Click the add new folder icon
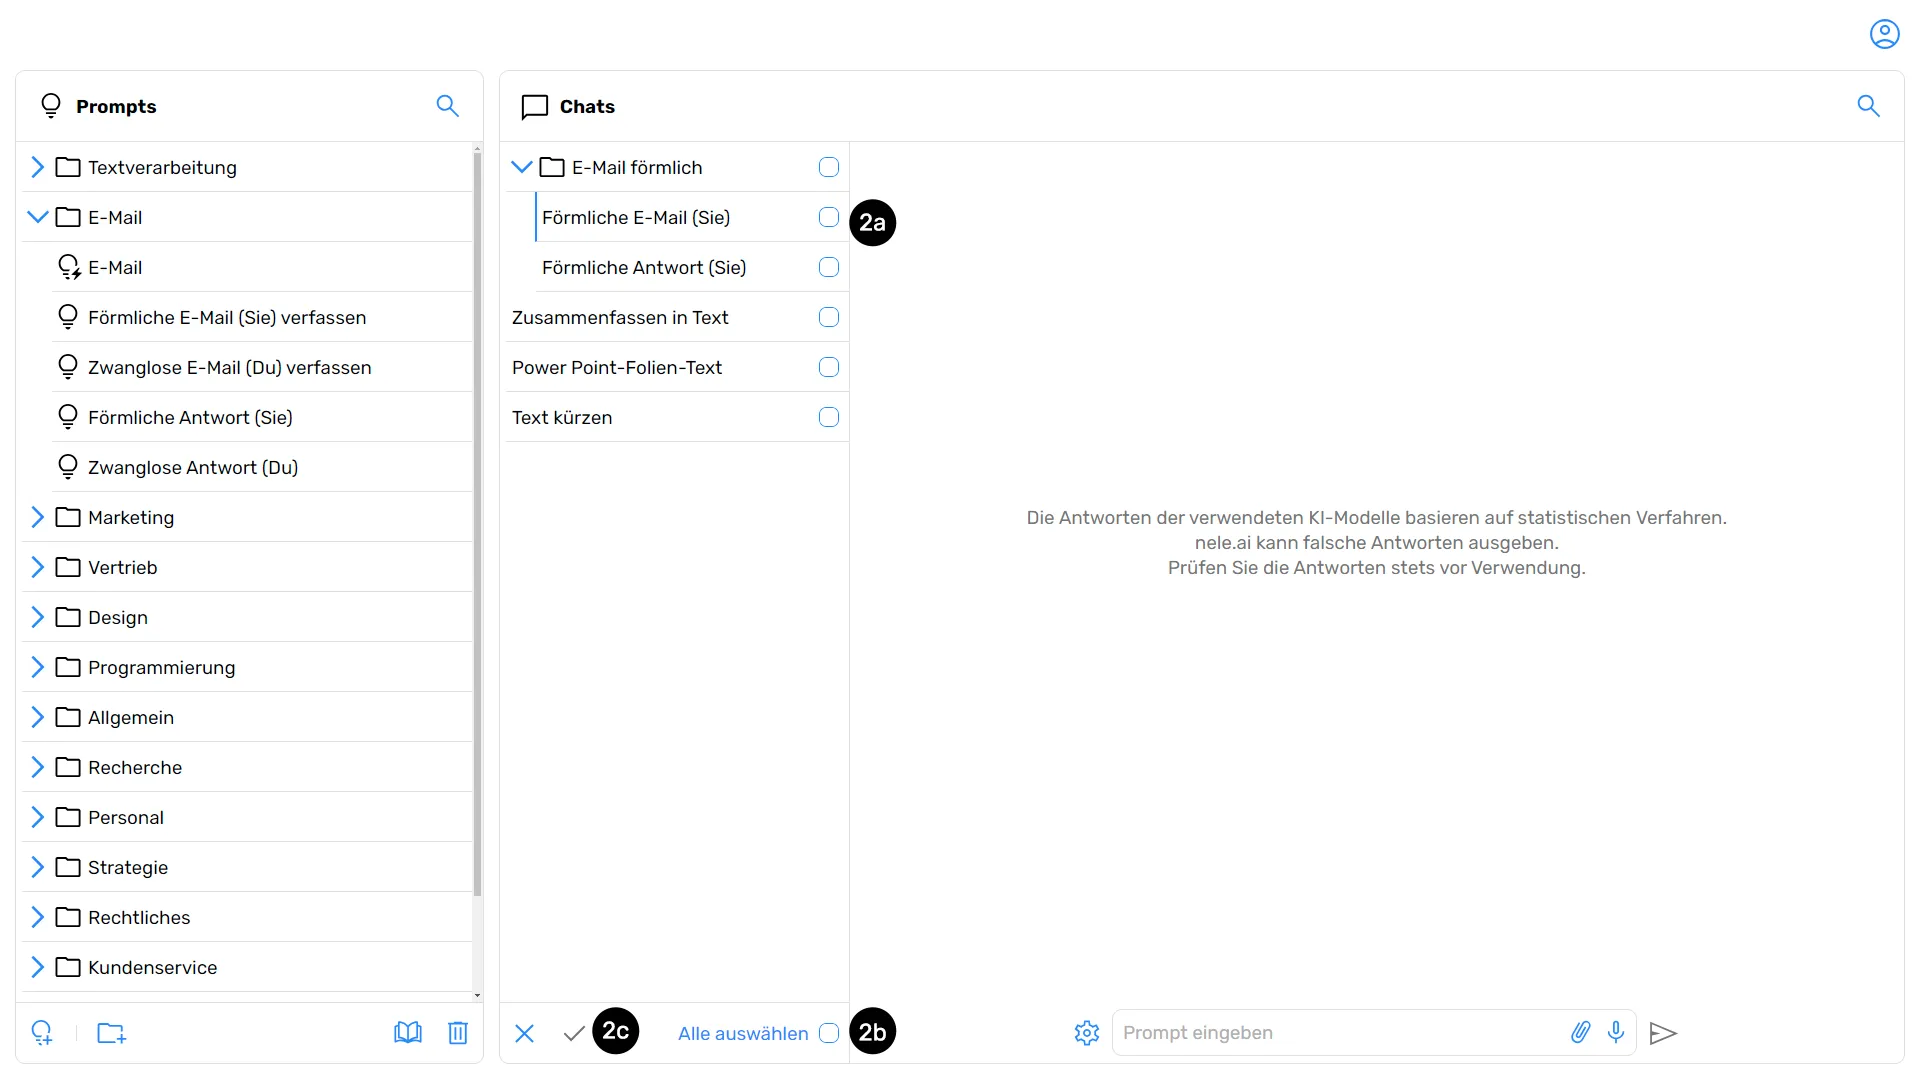The image size is (1920, 1080). [111, 1033]
